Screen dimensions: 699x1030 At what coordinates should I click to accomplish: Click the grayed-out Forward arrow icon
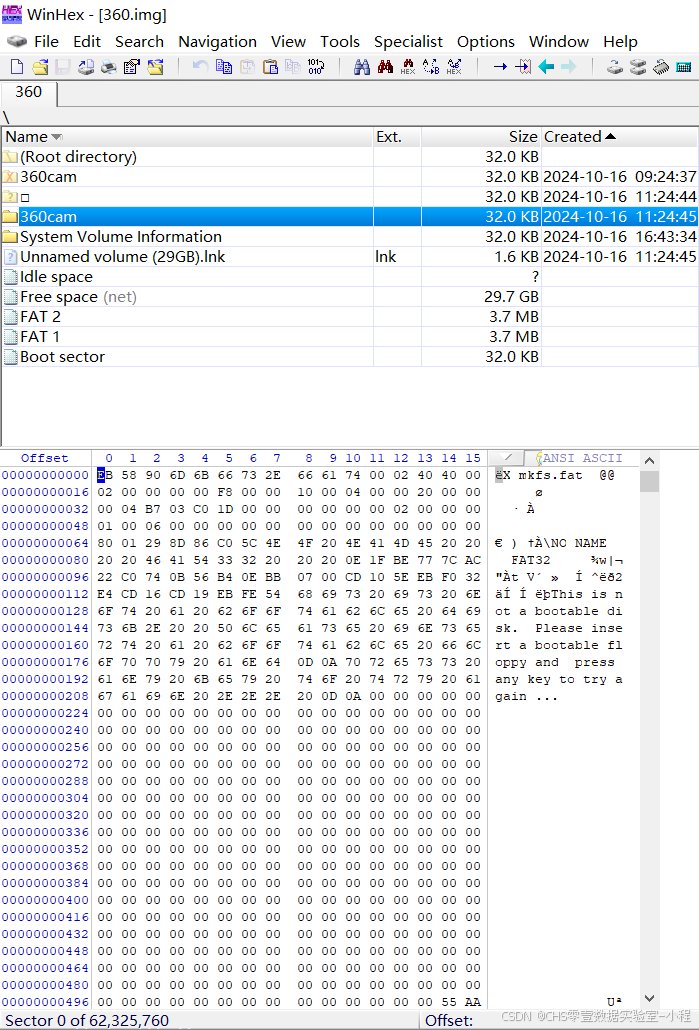pyautogui.click(x=569, y=66)
